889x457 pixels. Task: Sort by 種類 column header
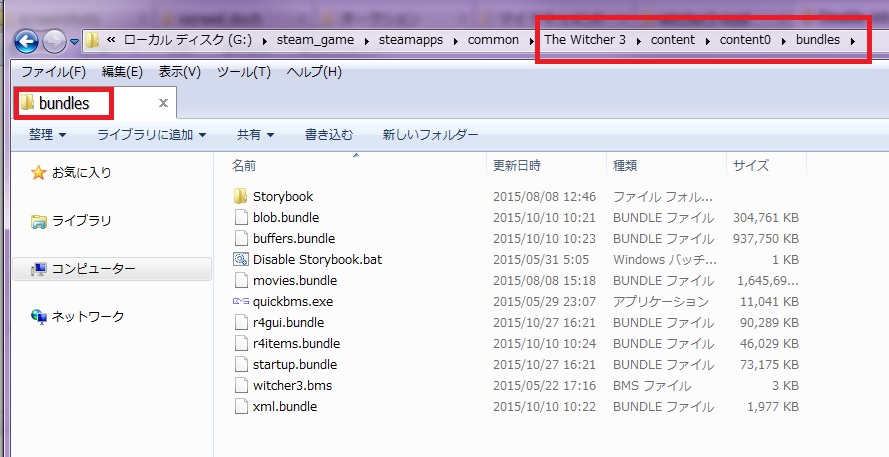pyautogui.click(x=625, y=166)
